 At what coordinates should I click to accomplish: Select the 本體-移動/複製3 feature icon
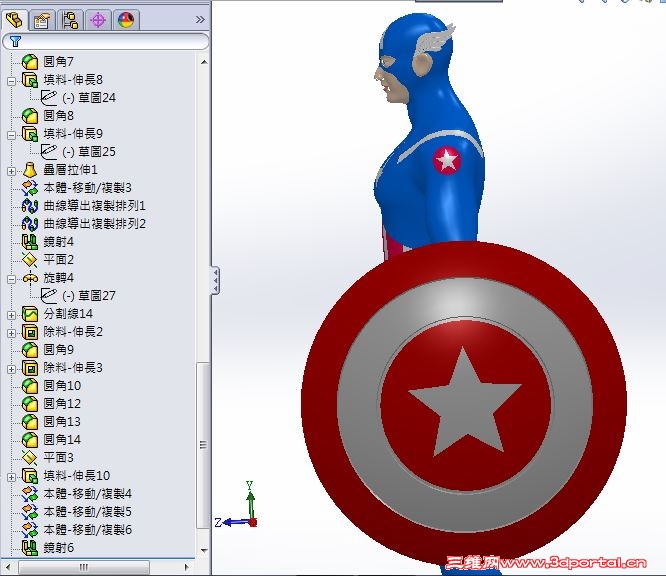pyautogui.click(x=30, y=188)
